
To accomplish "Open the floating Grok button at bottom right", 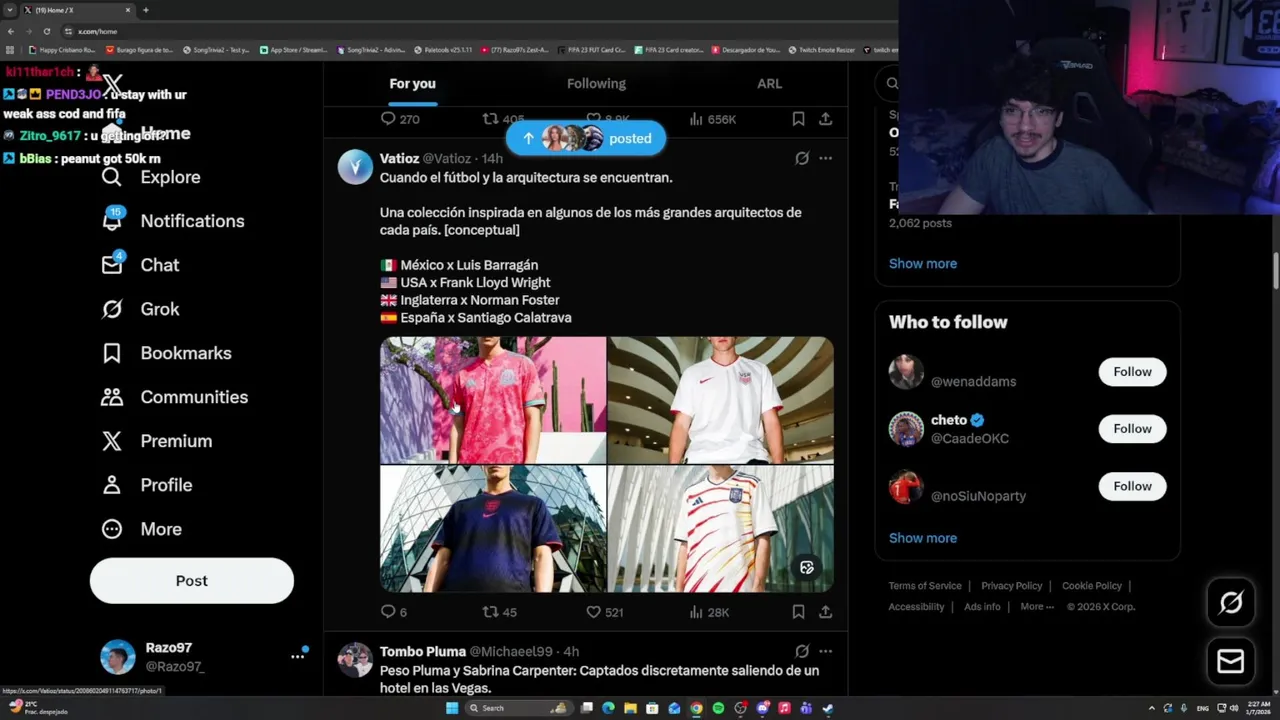I will pyautogui.click(x=1230, y=602).
